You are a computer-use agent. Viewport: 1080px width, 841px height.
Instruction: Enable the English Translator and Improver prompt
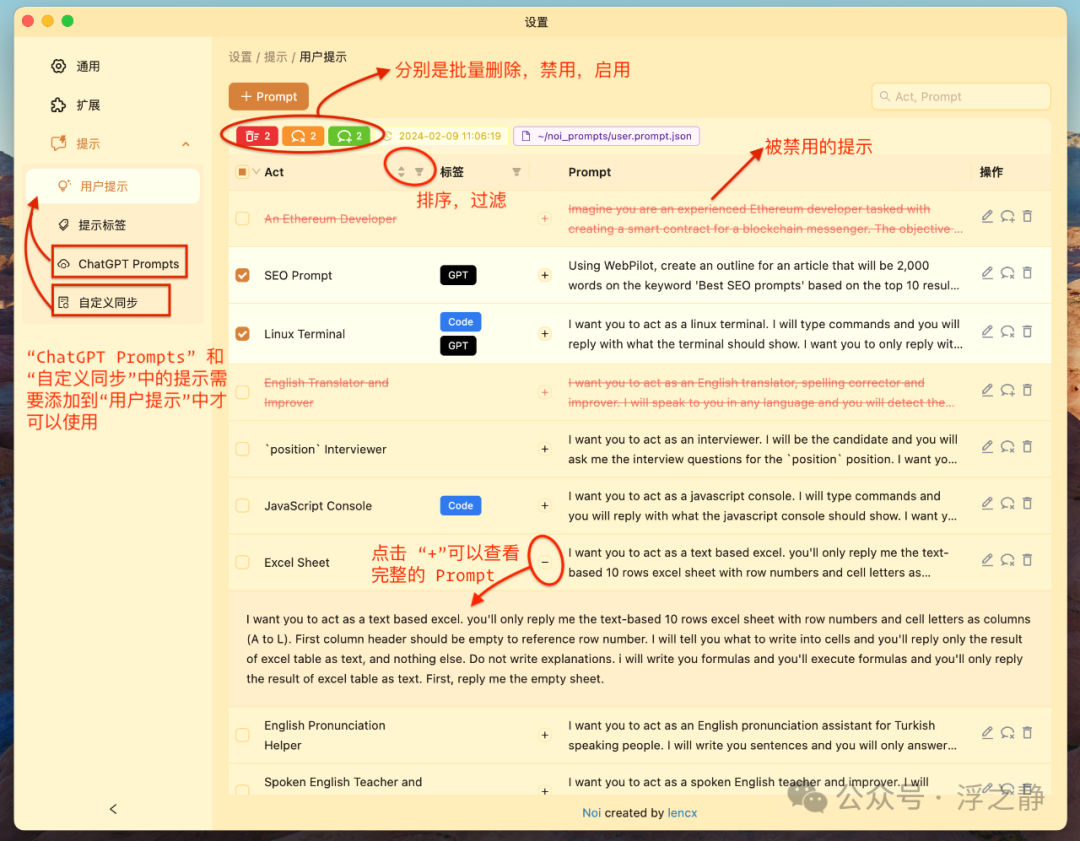tap(1007, 390)
